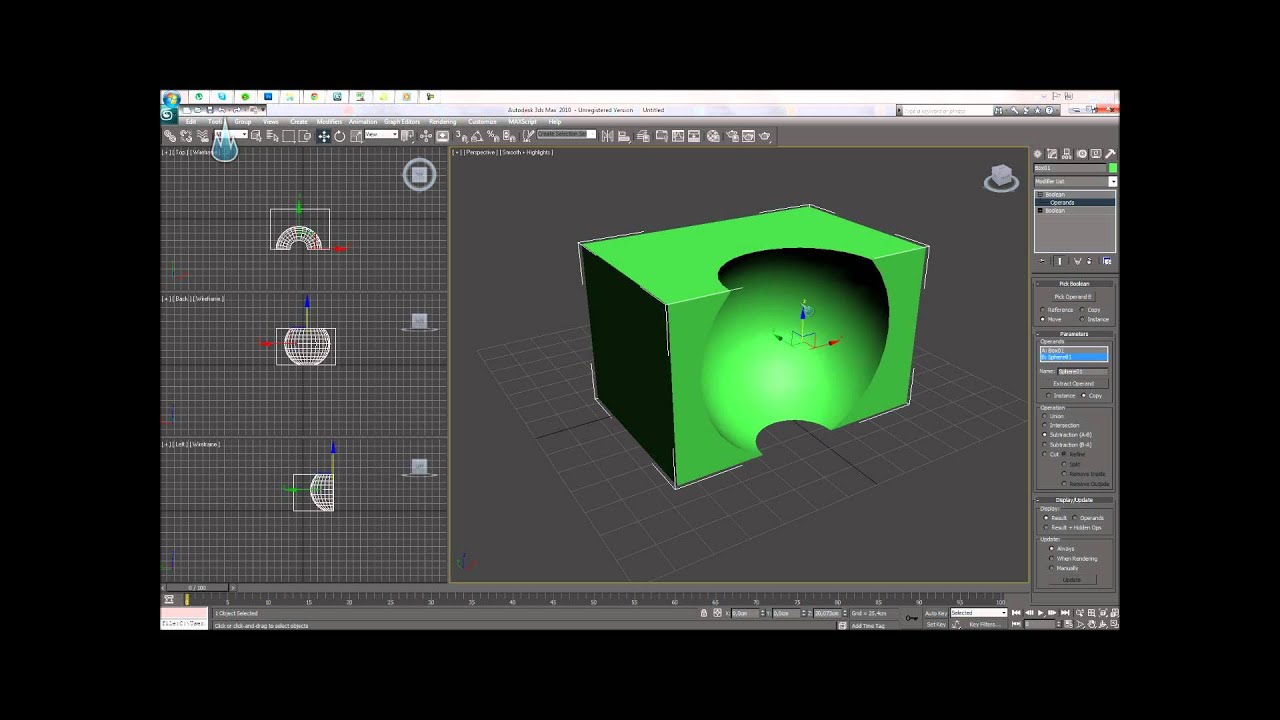The image size is (1280, 720).
Task: Open the green object color swatch
Action: click(1112, 168)
